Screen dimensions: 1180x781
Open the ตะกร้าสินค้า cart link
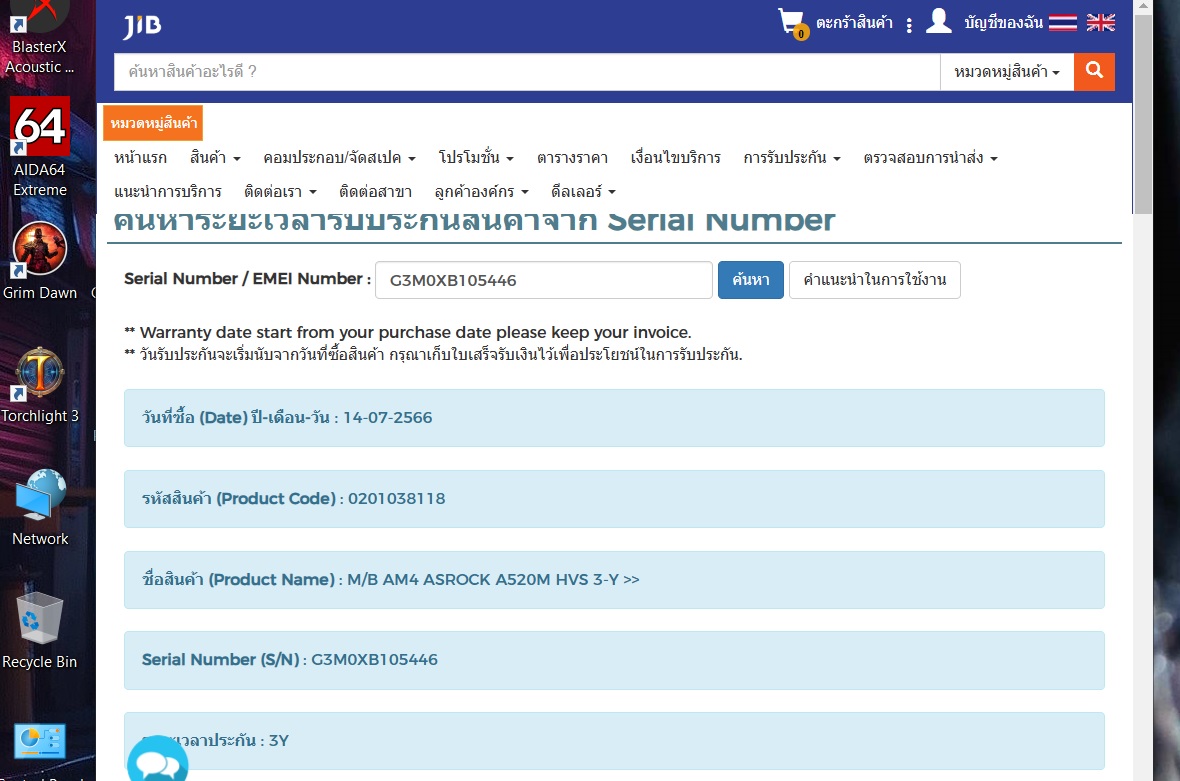[854, 23]
